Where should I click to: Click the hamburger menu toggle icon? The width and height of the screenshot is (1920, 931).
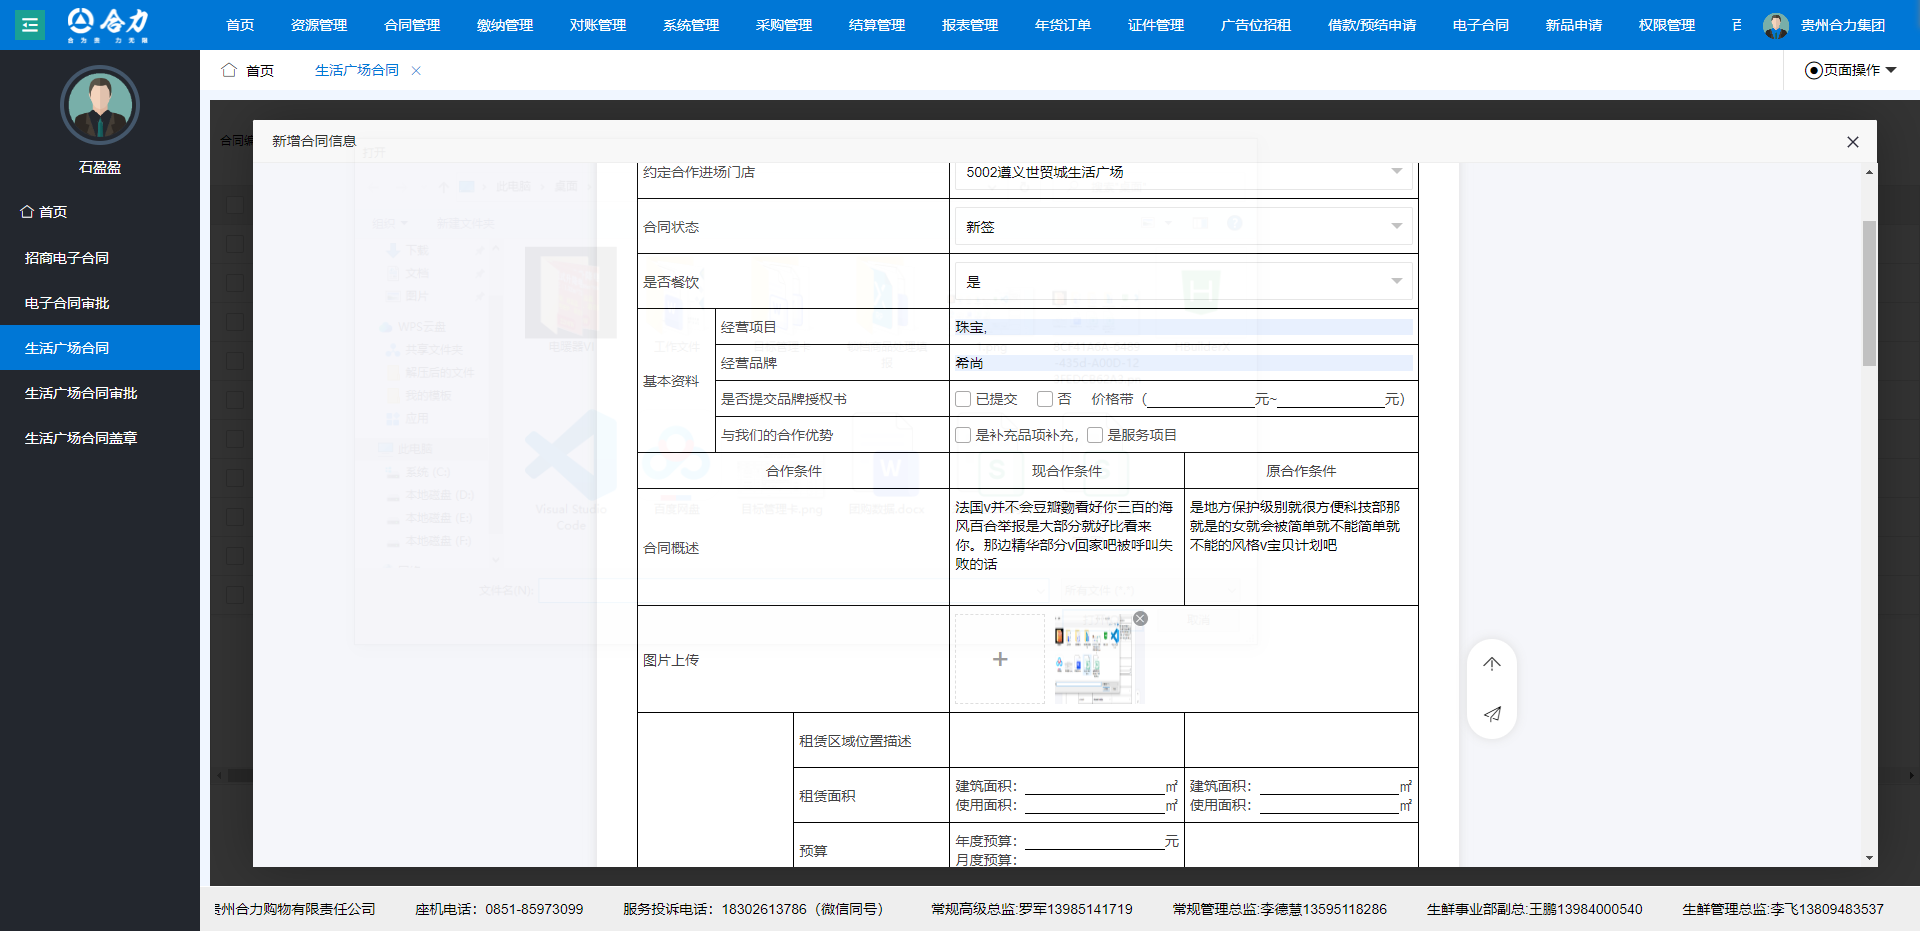pos(30,25)
